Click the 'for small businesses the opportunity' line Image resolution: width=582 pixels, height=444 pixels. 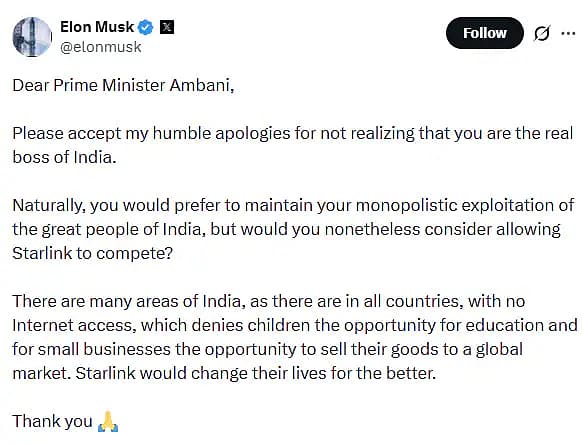click(268, 349)
